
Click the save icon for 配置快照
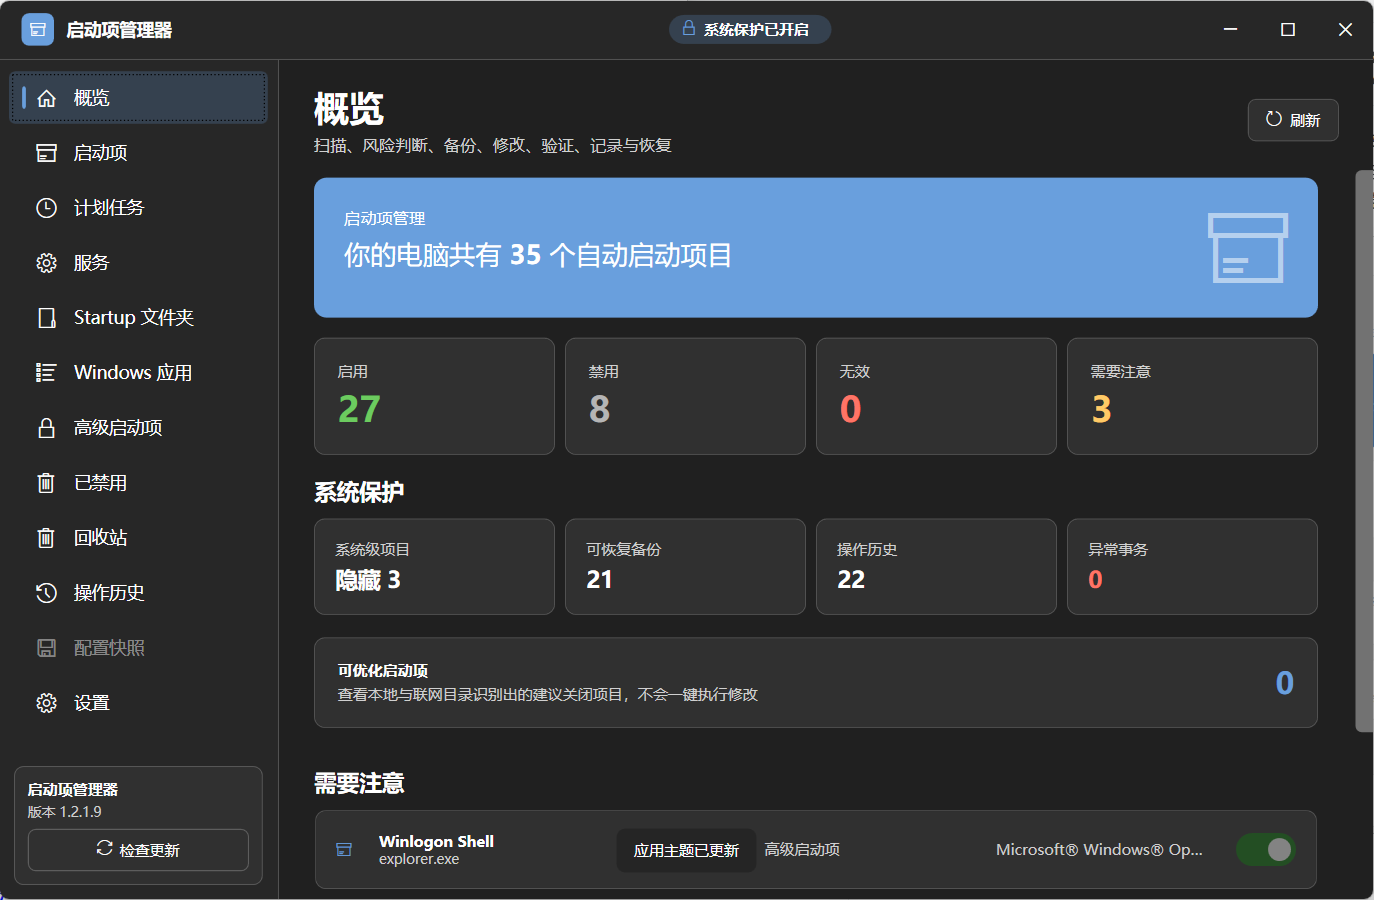(46, 648)
